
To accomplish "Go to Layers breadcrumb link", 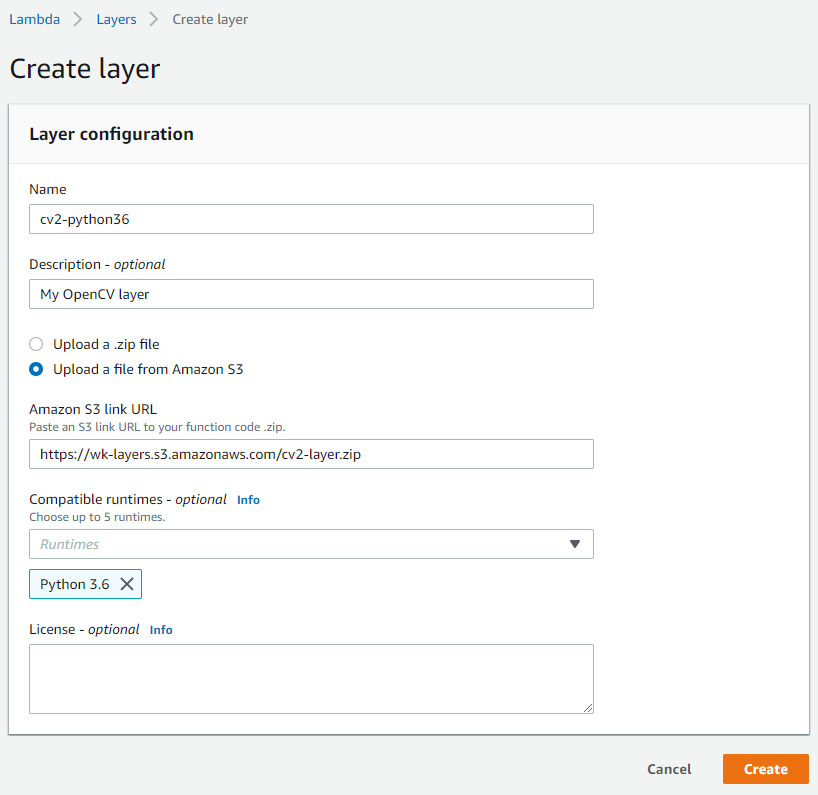I will pyautogui.click(x=116, y=19).
